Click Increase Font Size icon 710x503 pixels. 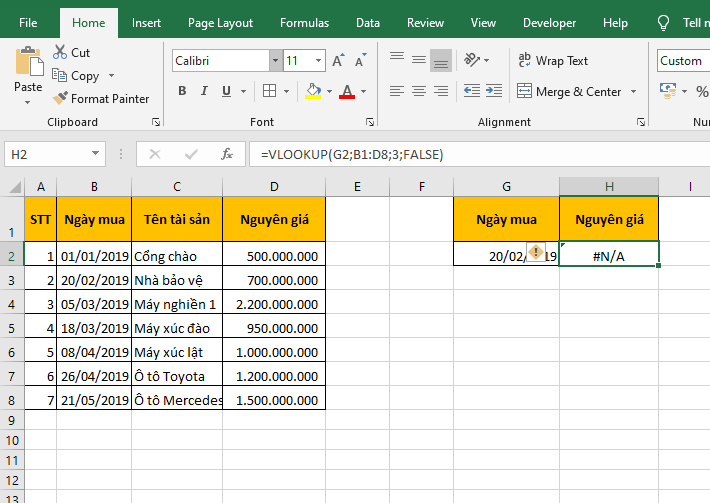[338, 61]
